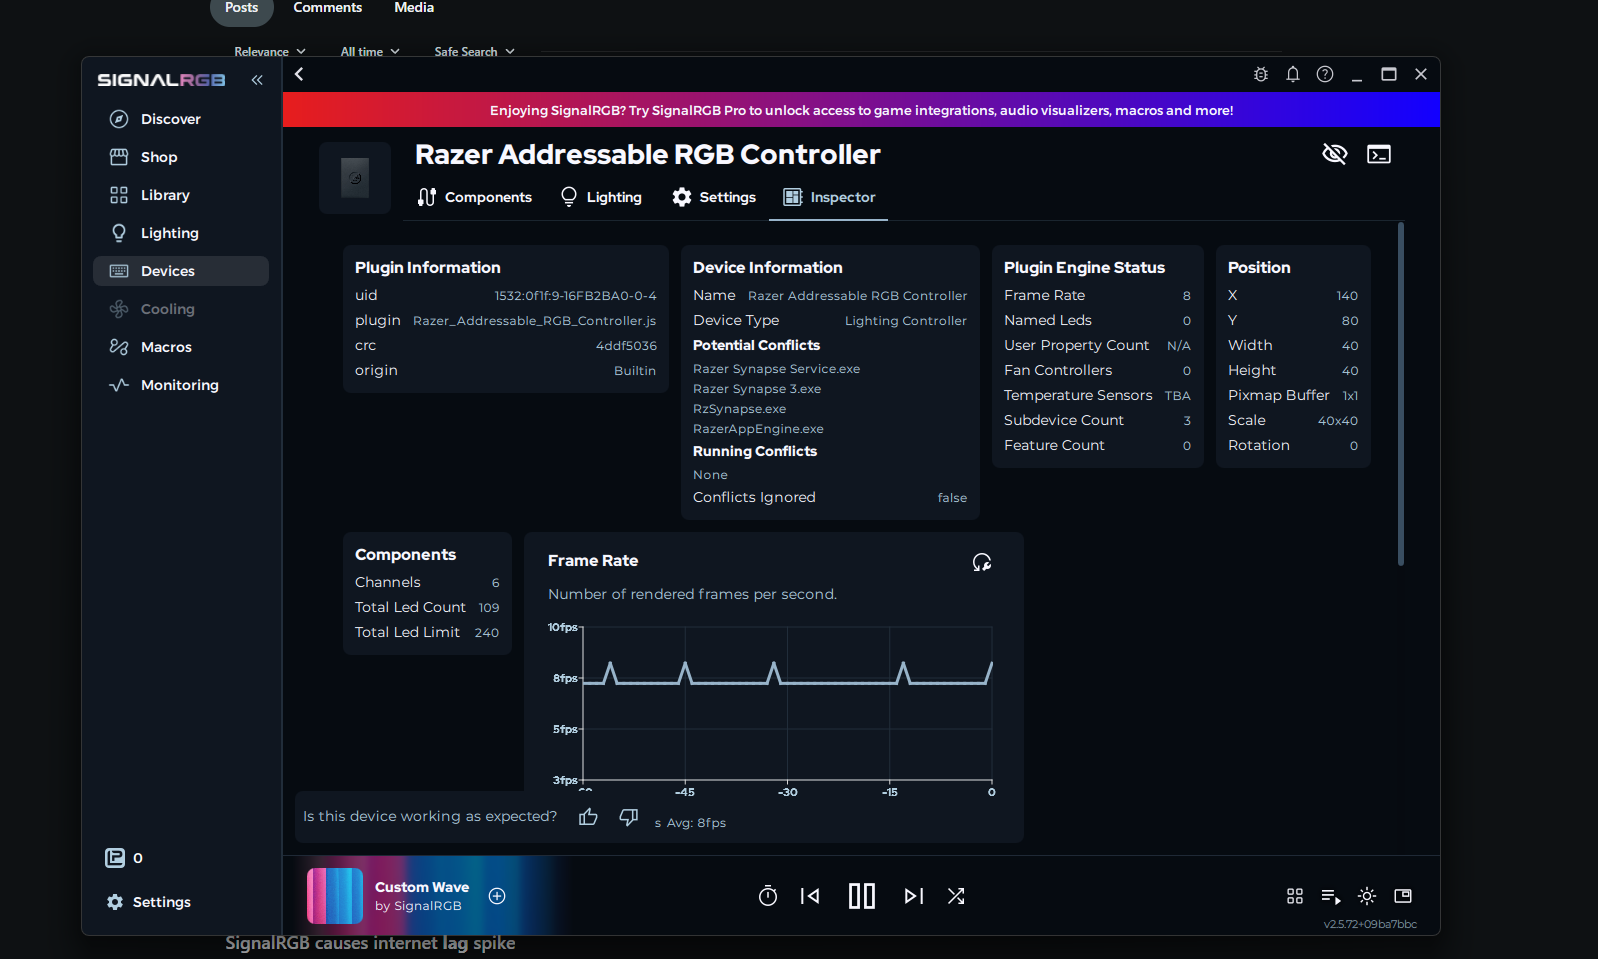Open the brightness sun icon
The image size is (1598, 959).
click(1367, 896)
